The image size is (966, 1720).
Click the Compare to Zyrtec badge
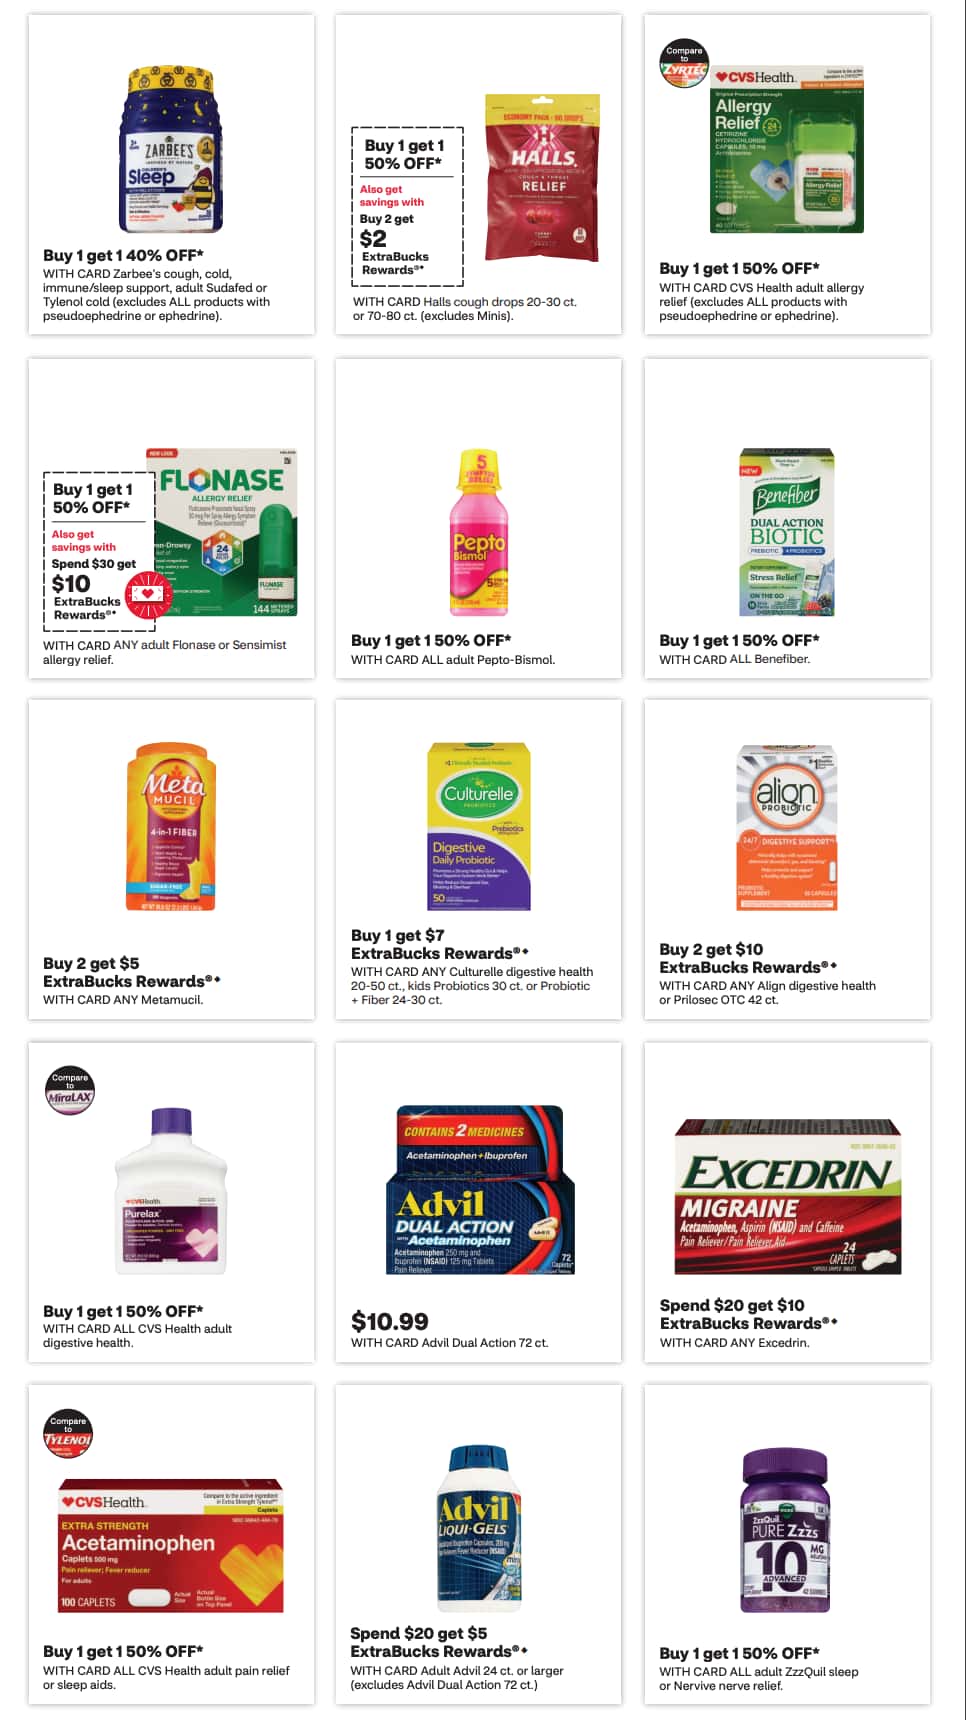pos(684,64)
